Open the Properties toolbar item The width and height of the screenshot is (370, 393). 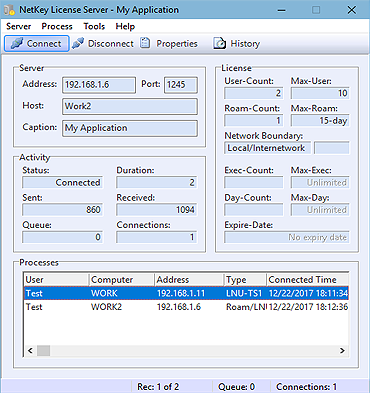pyautogui.click(x=169, y=44)
